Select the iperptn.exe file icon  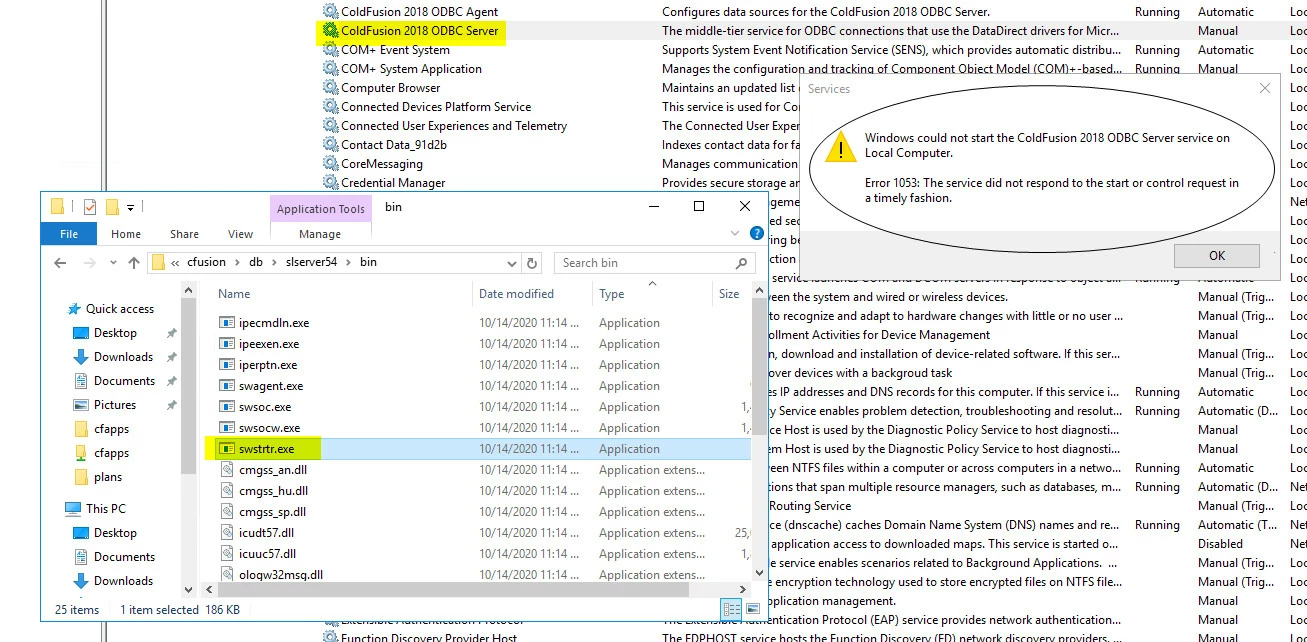pyautogui.click(x=226, y=365)
